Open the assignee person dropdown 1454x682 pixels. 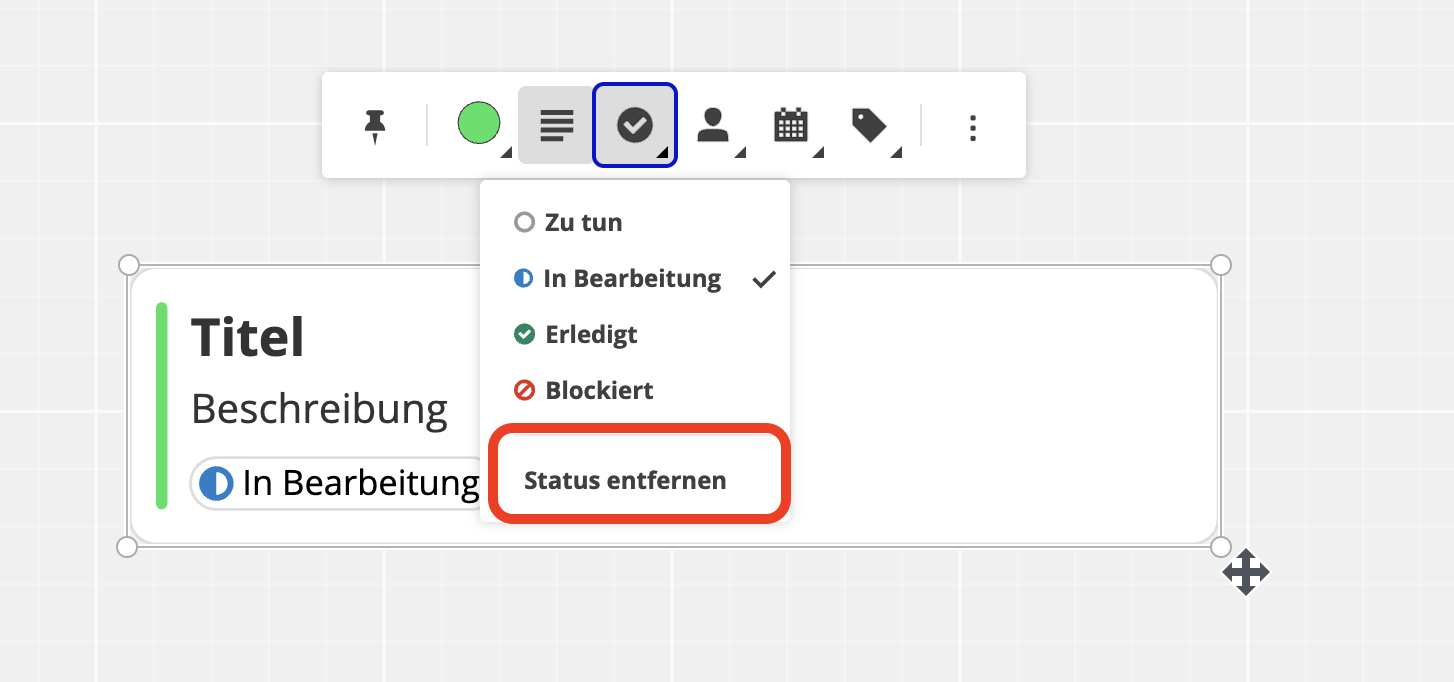(x=713, y=126)
